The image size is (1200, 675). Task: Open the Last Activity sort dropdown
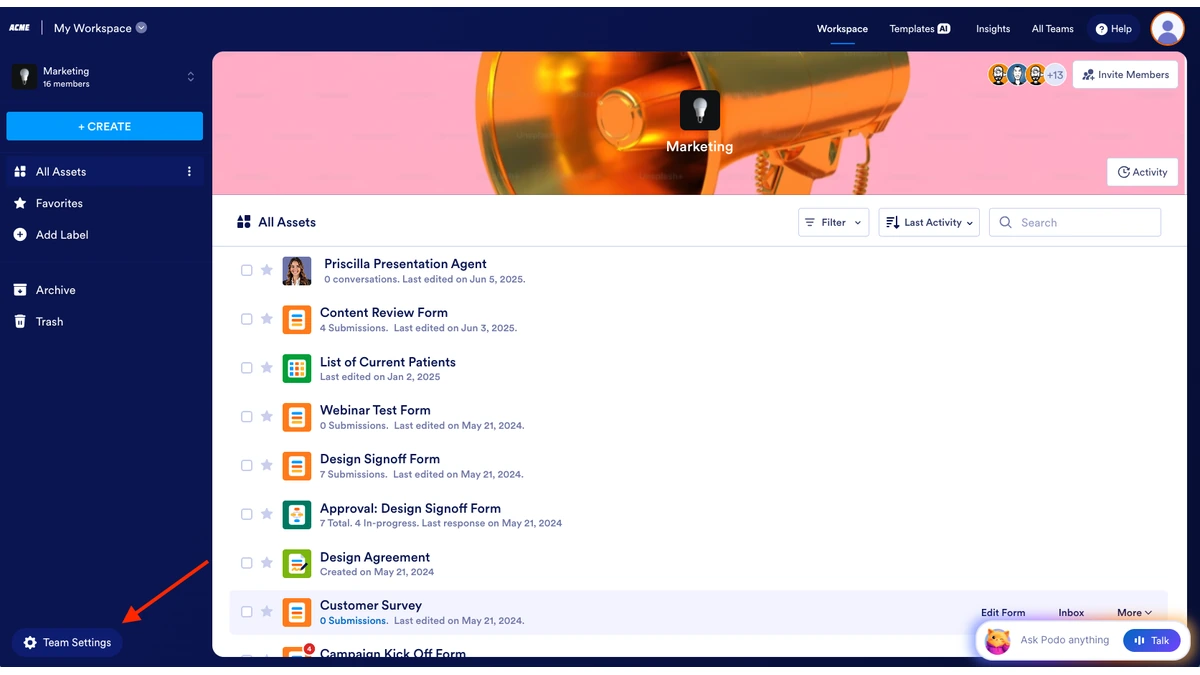(x=929, y=223)
